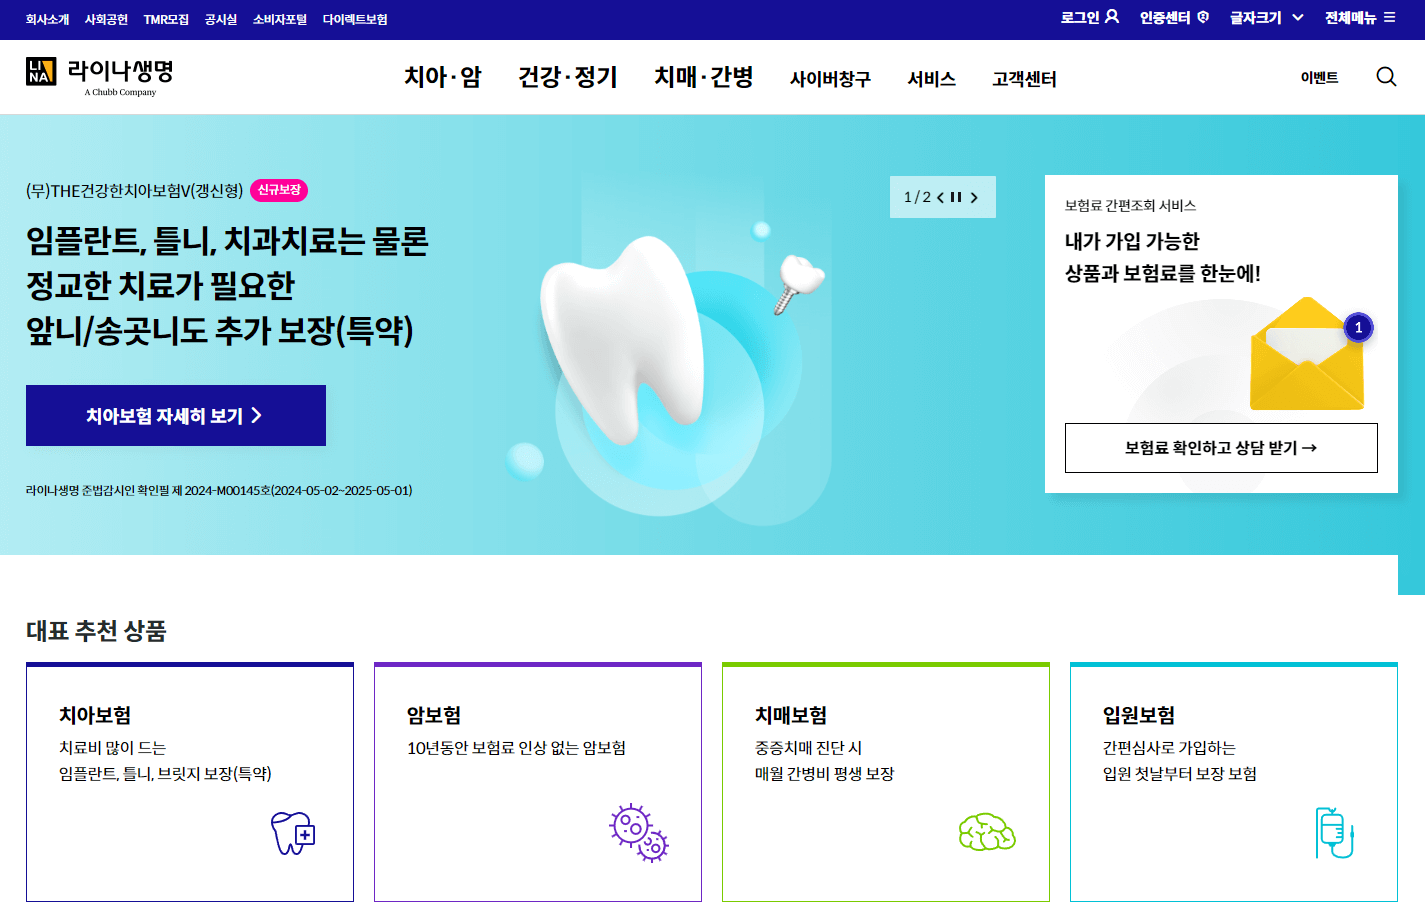Screen dimensions: 1425x920
Task: Open the TMR모집 link
Action: [166, 19]
